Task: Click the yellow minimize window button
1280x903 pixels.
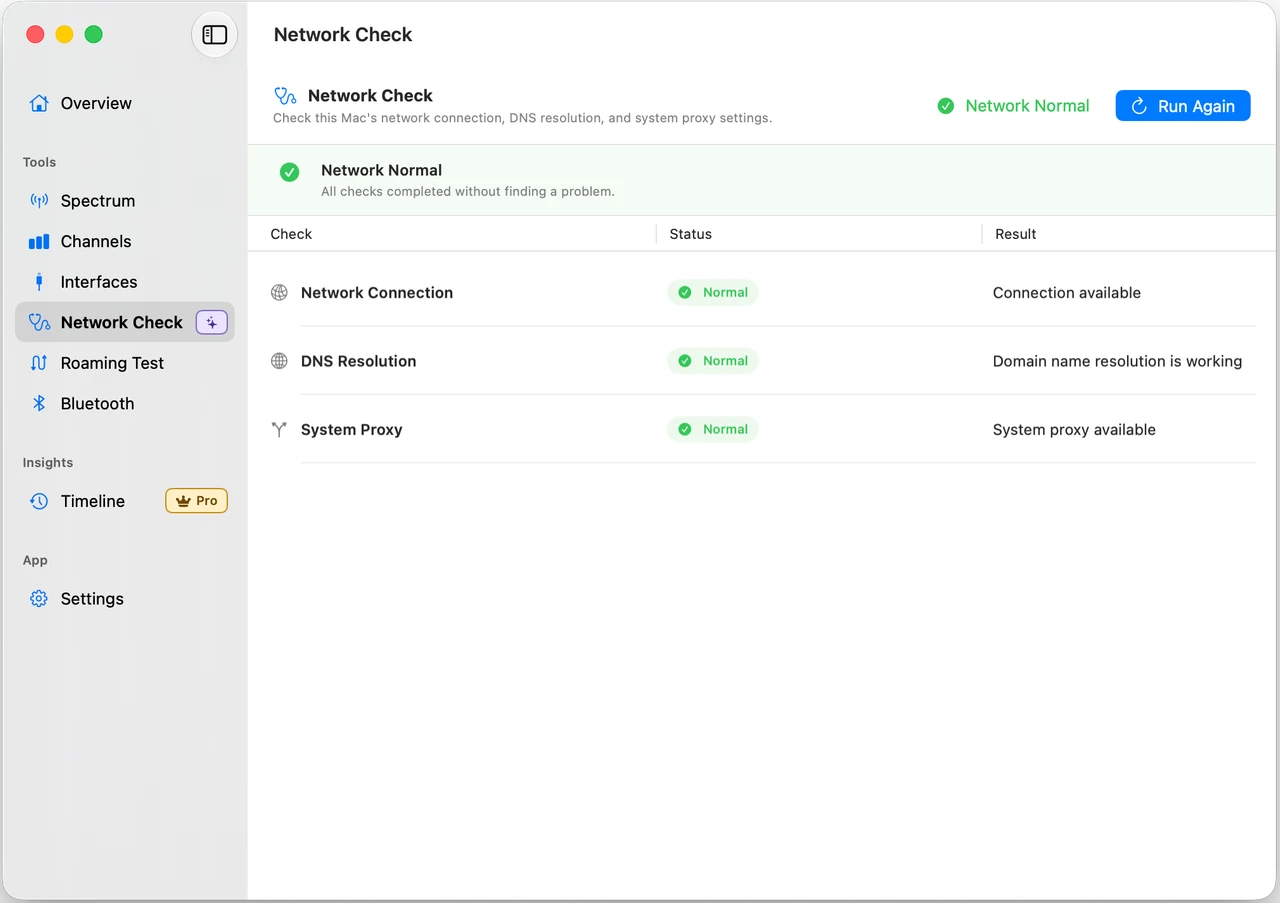Action: [x=64, y=35]
